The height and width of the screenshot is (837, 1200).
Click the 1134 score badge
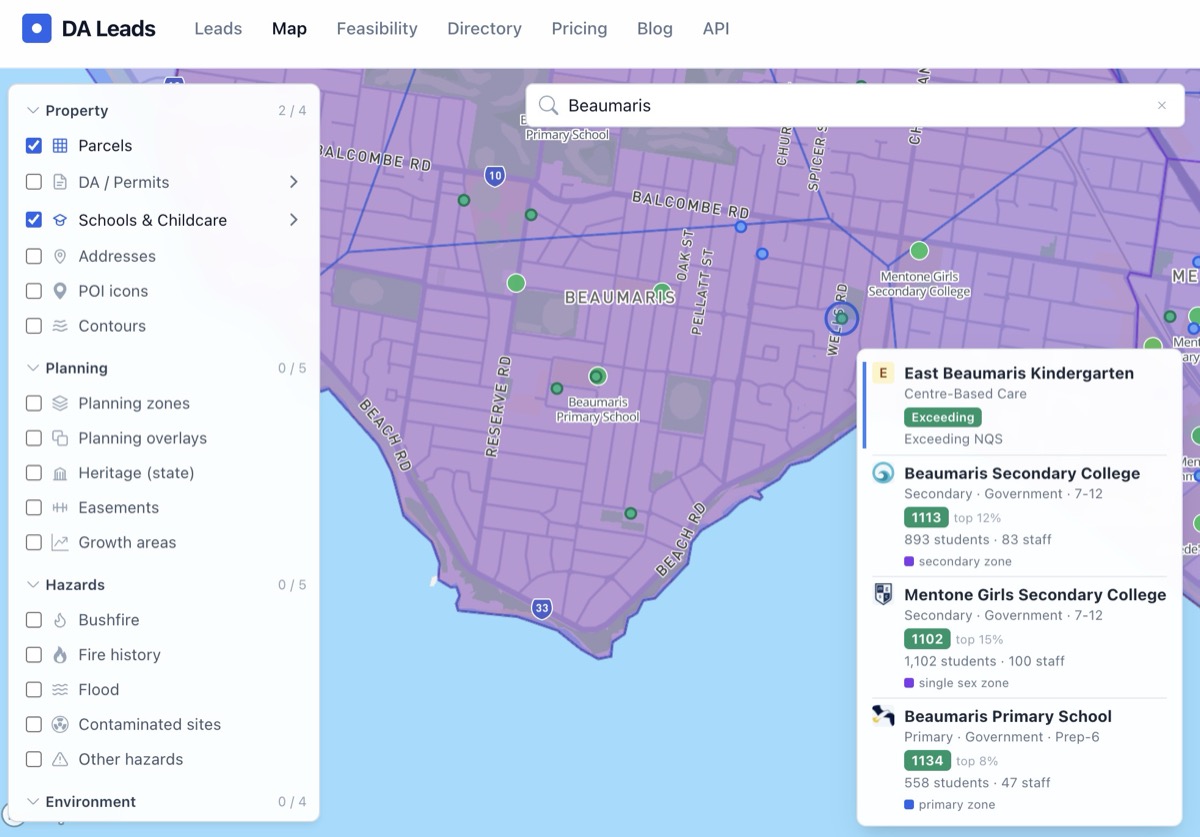927,761
